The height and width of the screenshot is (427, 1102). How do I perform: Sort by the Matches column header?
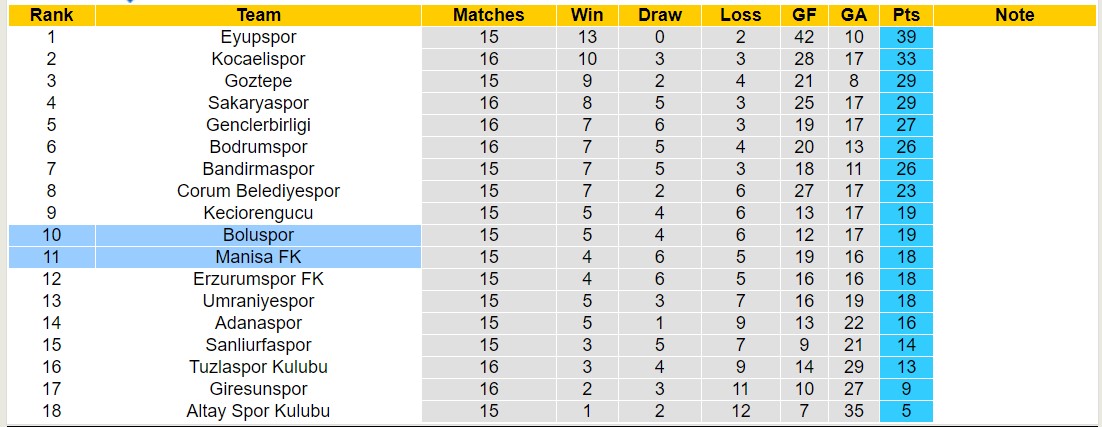click(x=488, y=15)
